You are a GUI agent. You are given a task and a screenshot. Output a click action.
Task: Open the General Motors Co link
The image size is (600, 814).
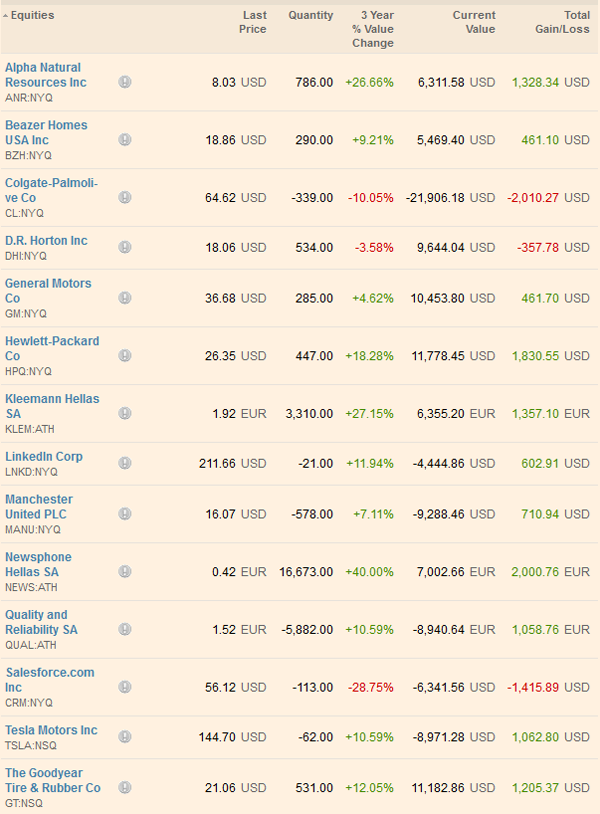[48, 291]
